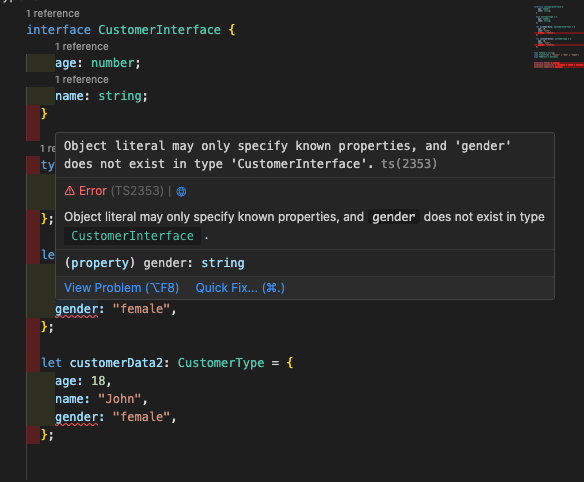Click the 'string' type after name in interface

pos(120,96)
